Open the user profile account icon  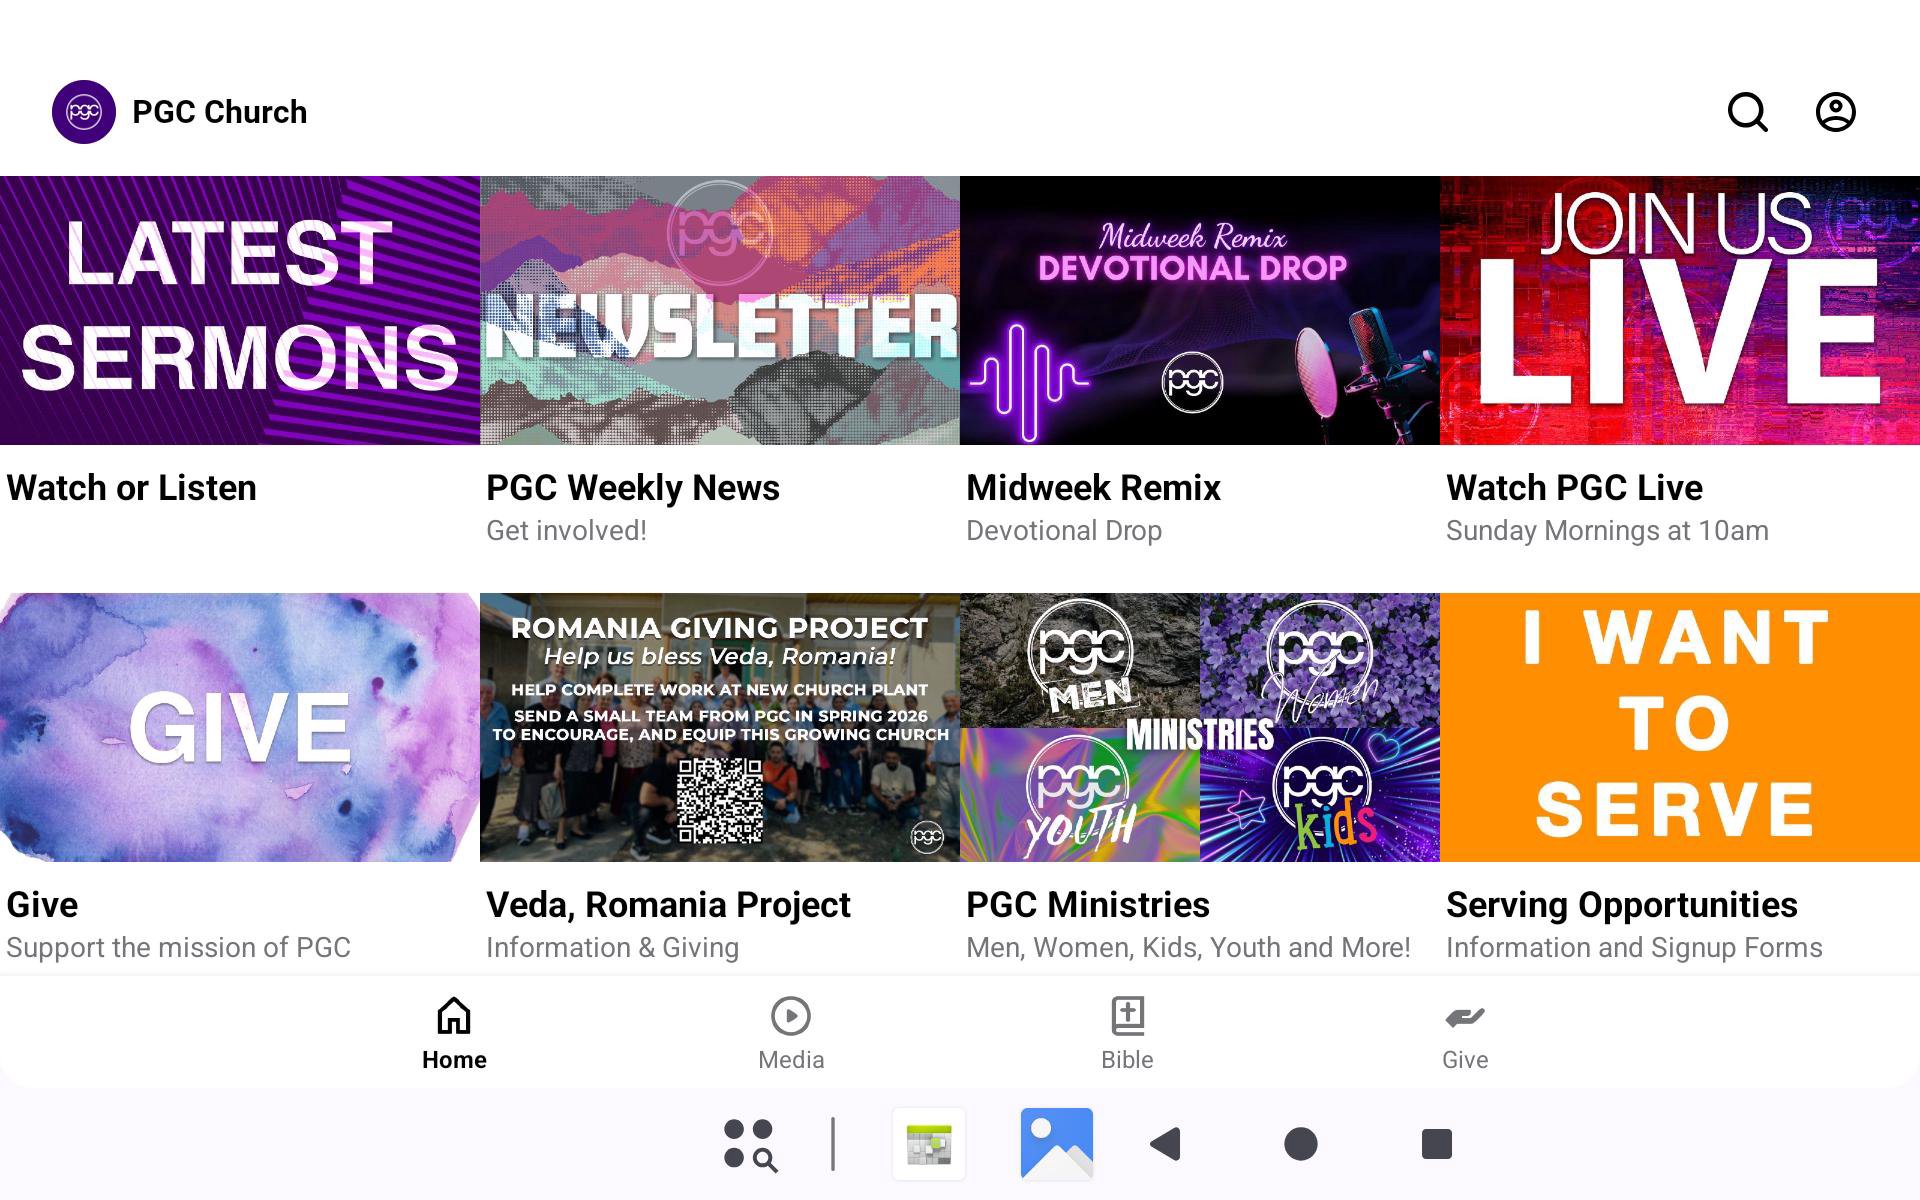tap(1835, 112)
